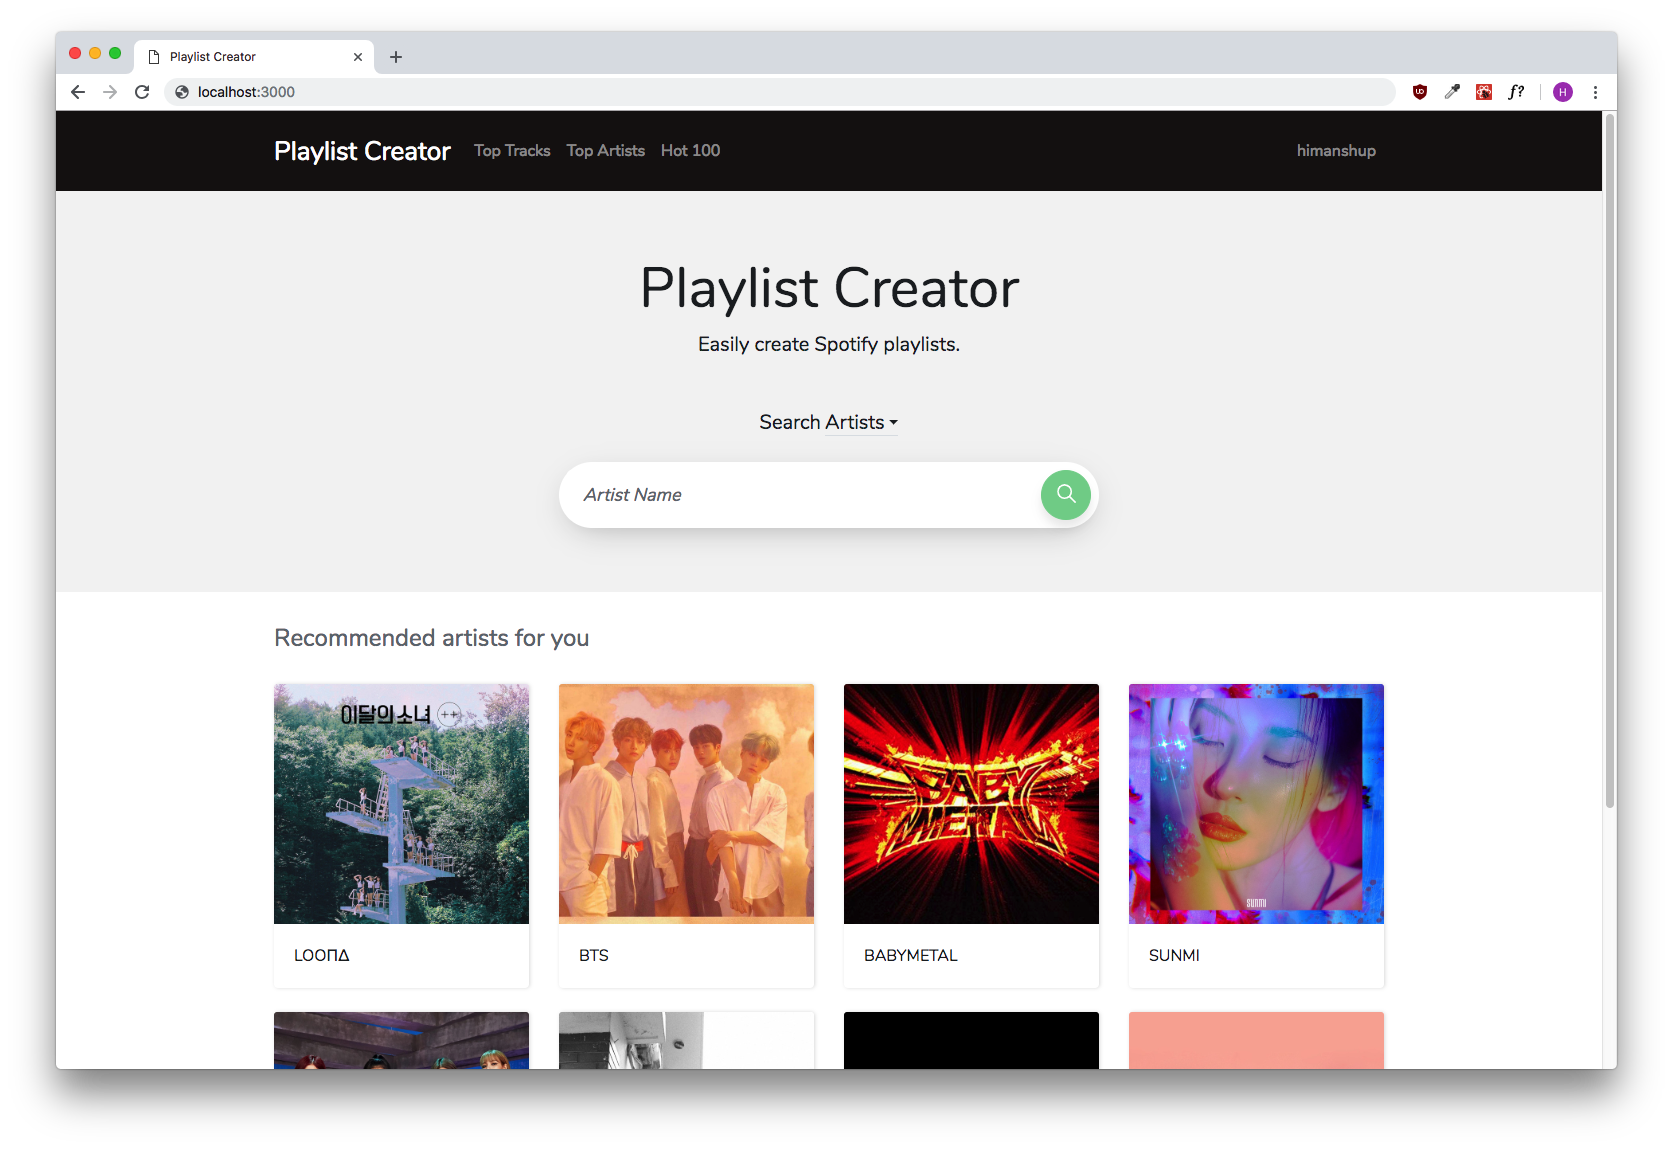Open the SUNMI artist cover image
This screenshot has width=1673, height=1149.
tap(1256, 804)
